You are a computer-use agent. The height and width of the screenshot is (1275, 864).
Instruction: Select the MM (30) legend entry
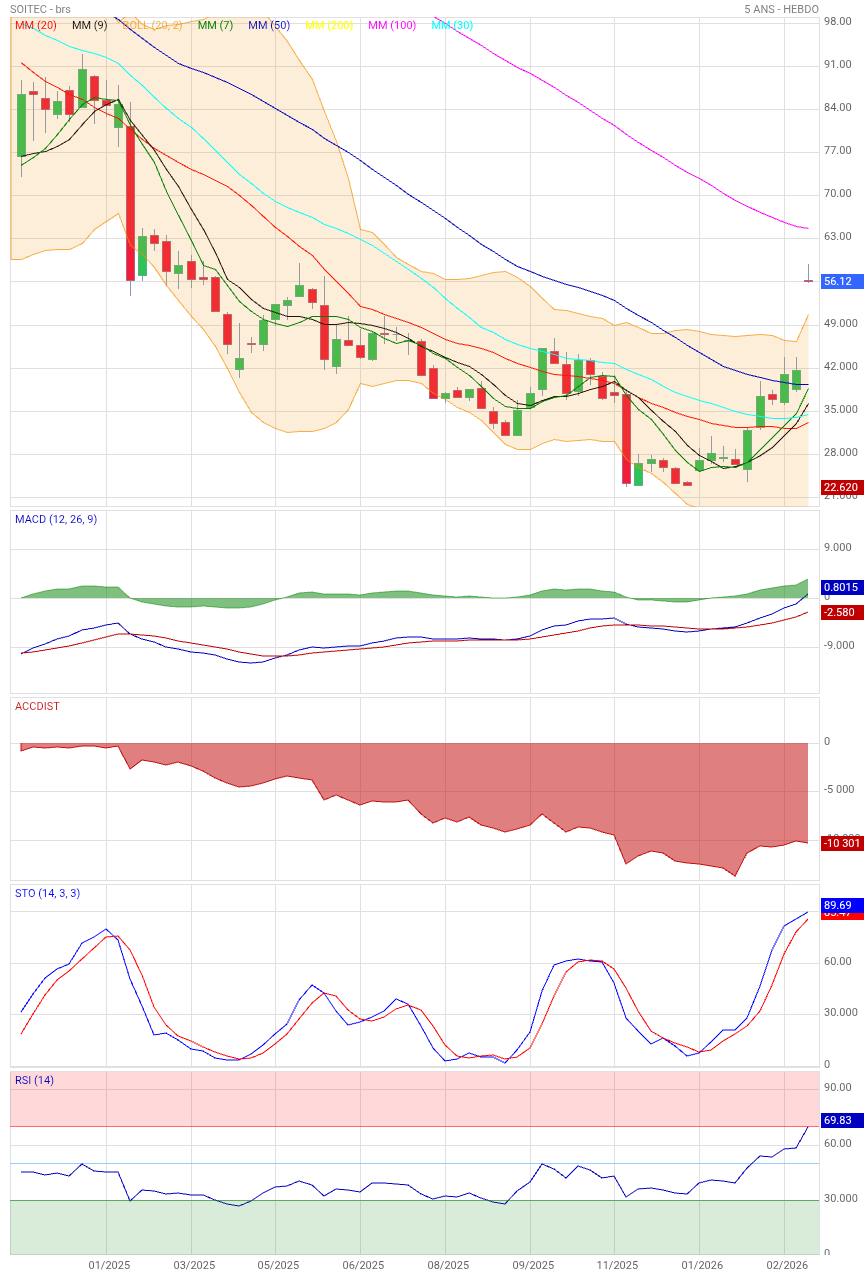click(x=452, y=25)
